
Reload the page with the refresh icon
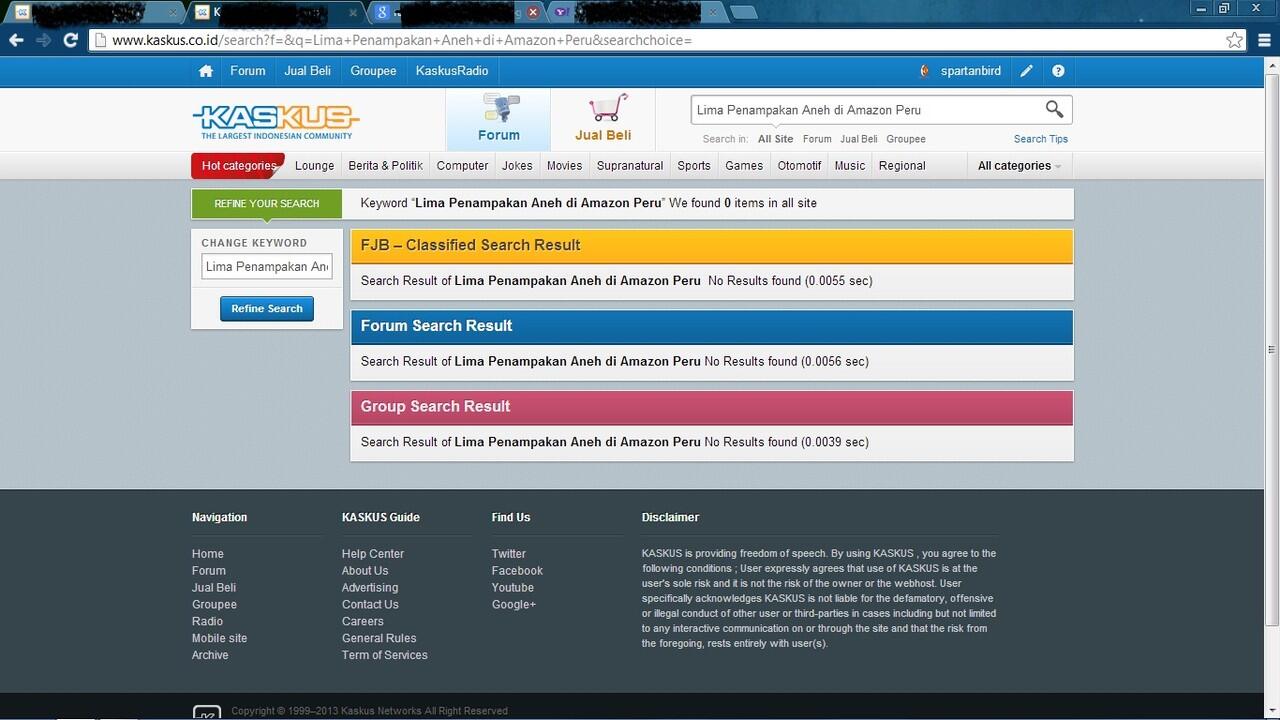click(x=70, y=40)
